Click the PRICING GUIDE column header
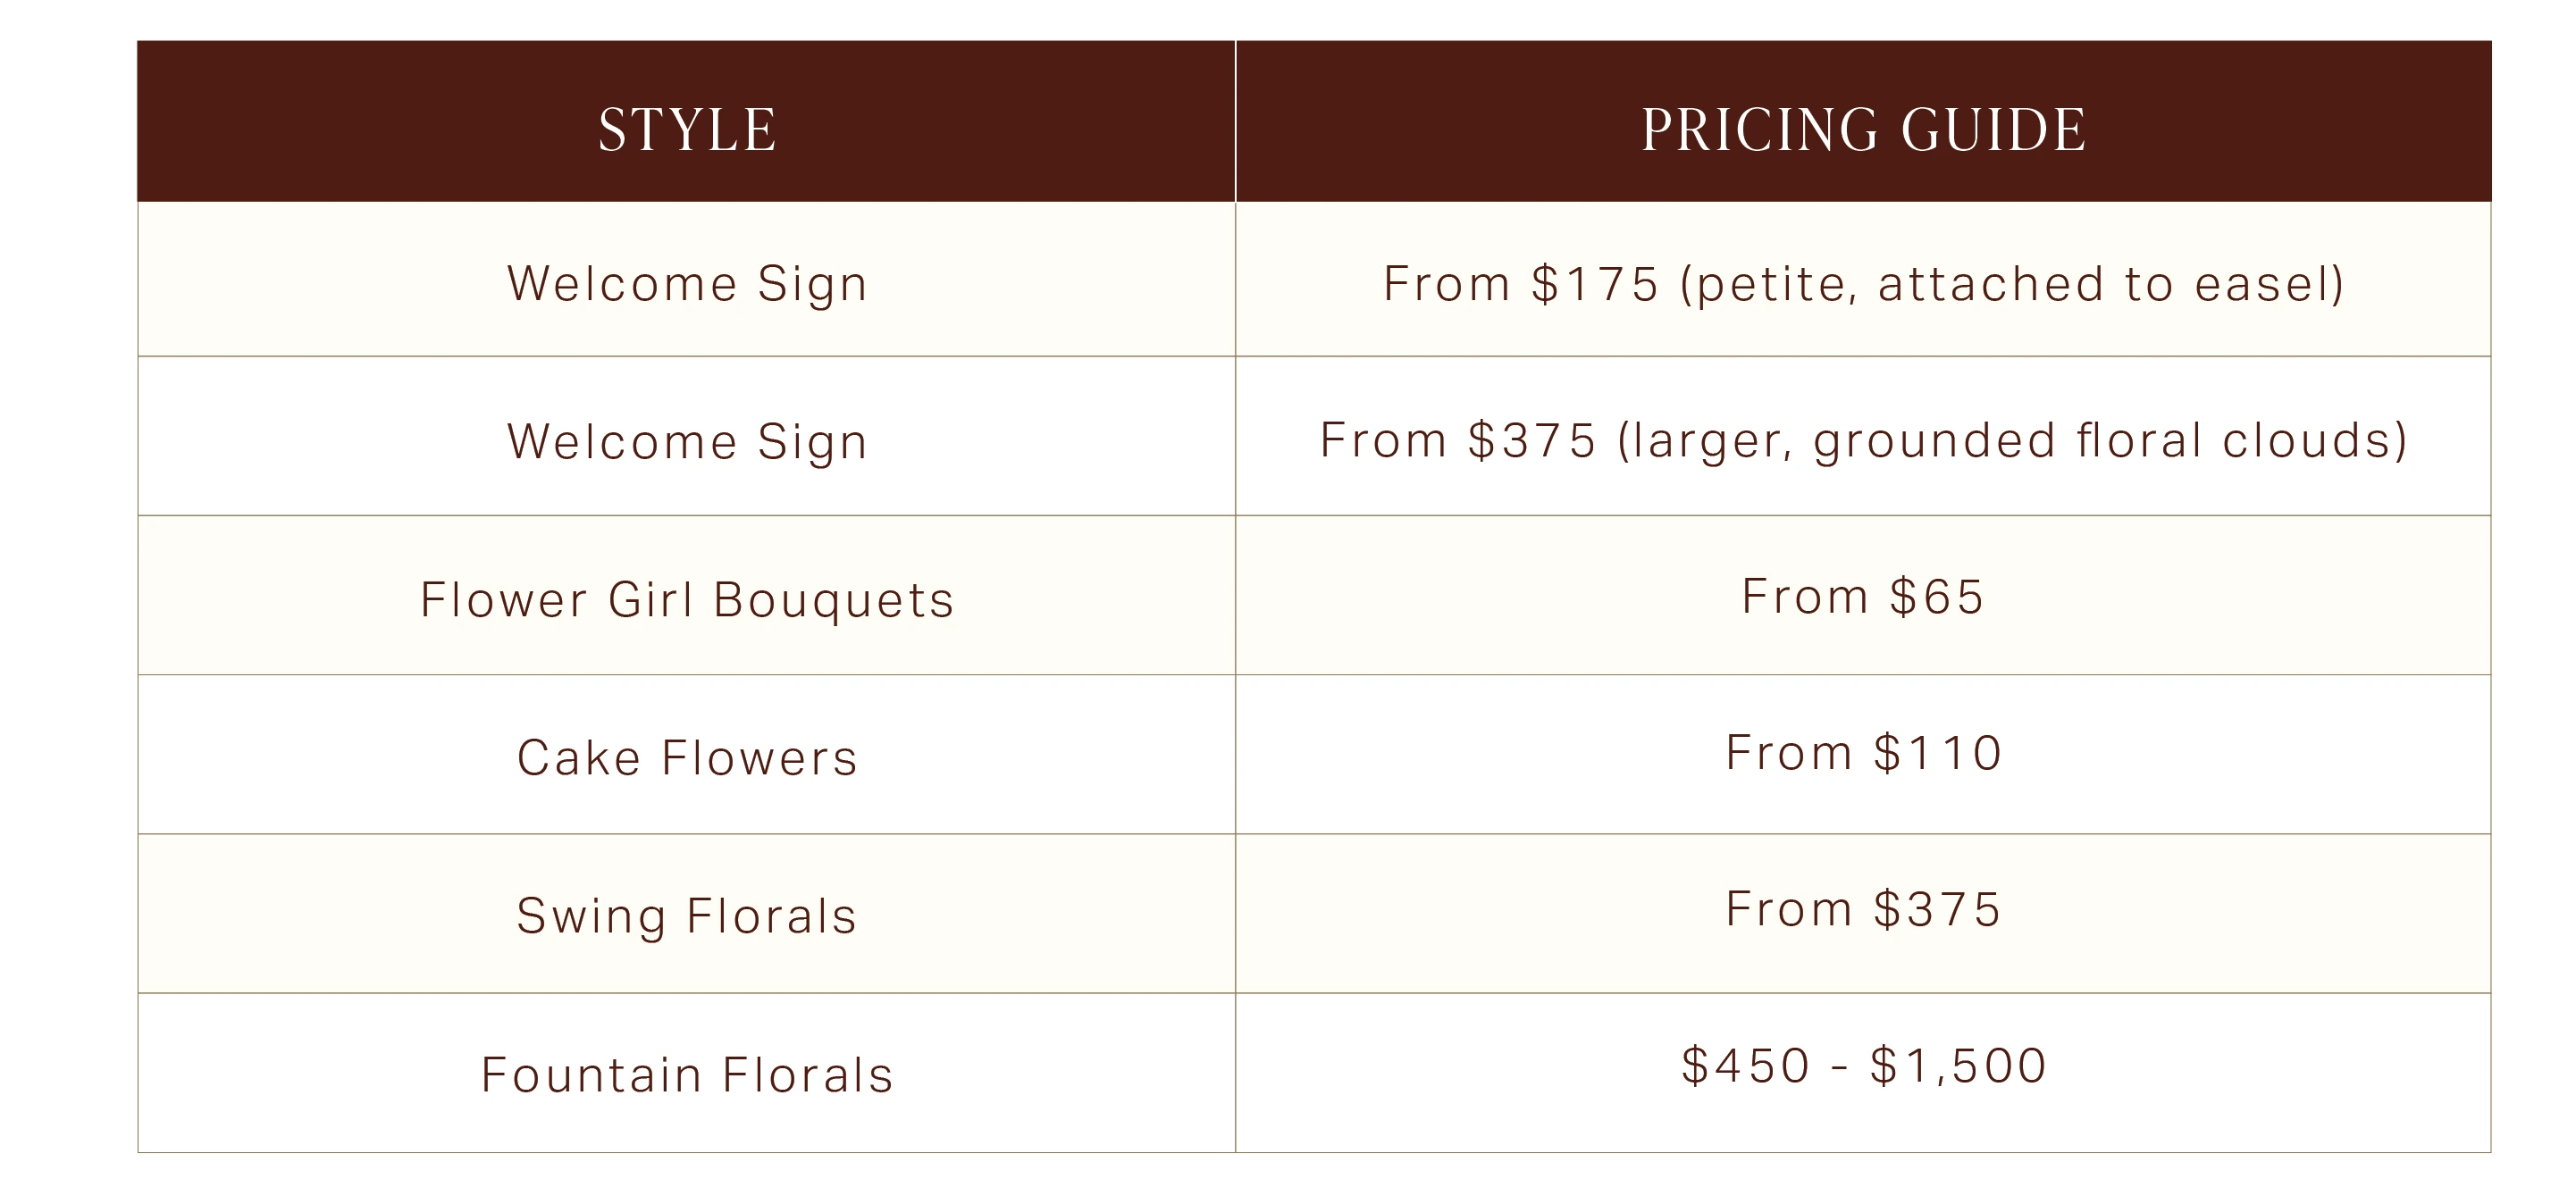 (x=1863, y=130)
